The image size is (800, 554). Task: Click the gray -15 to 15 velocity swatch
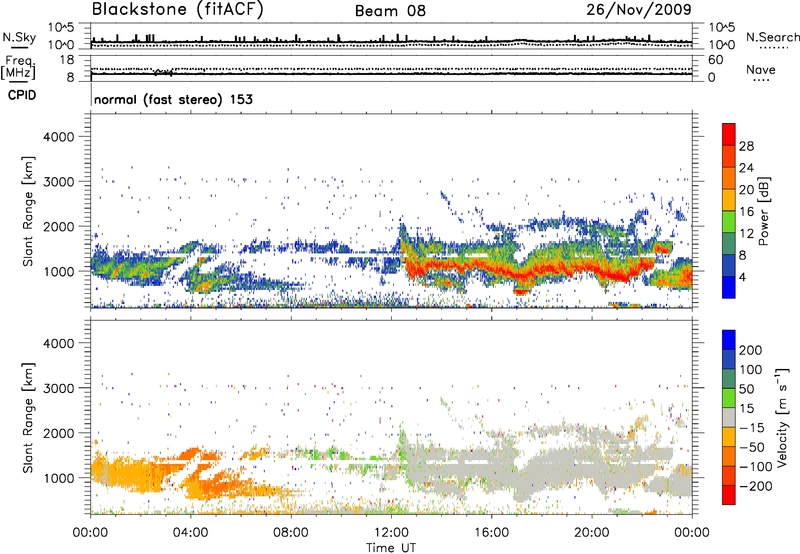tap(729, 417)
